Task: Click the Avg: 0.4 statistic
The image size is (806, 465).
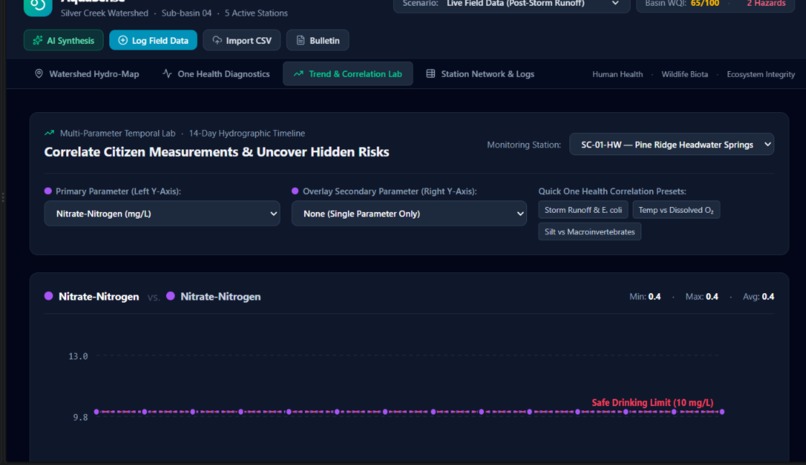Action: (x=758, y=296)
